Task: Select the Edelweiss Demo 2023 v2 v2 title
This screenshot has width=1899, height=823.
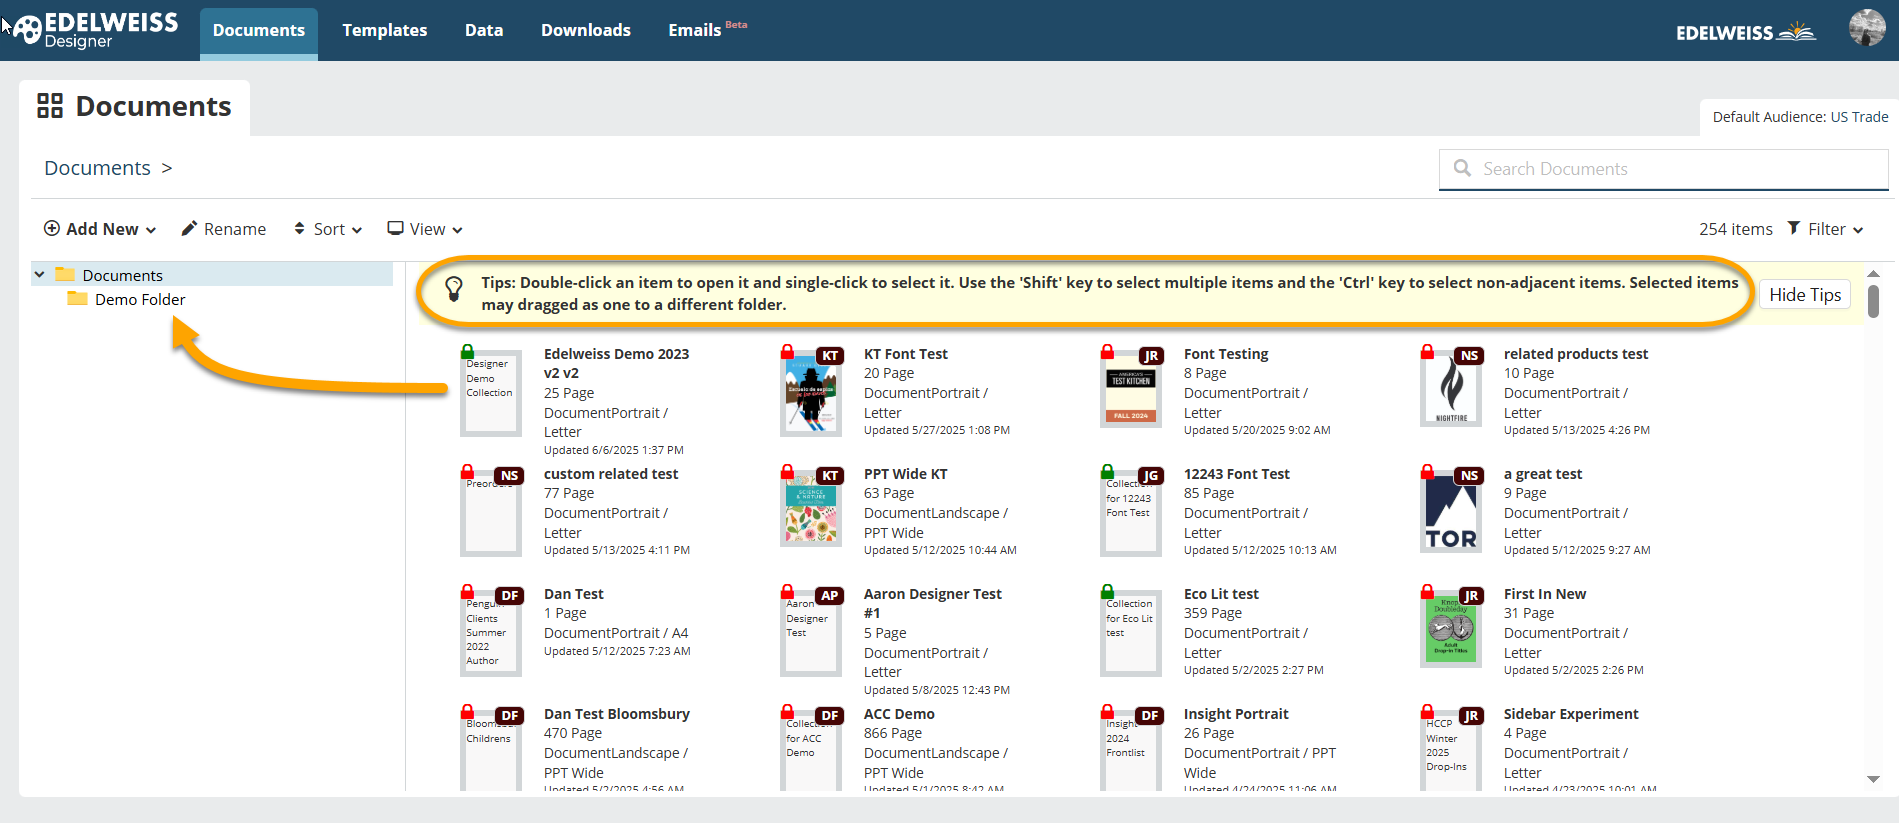Action: click(x=616, y=363)
